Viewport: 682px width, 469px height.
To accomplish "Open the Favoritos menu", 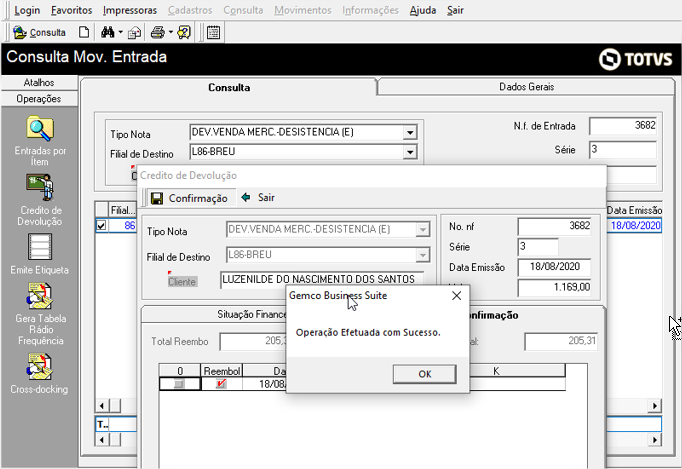I will tap(71, 10).
